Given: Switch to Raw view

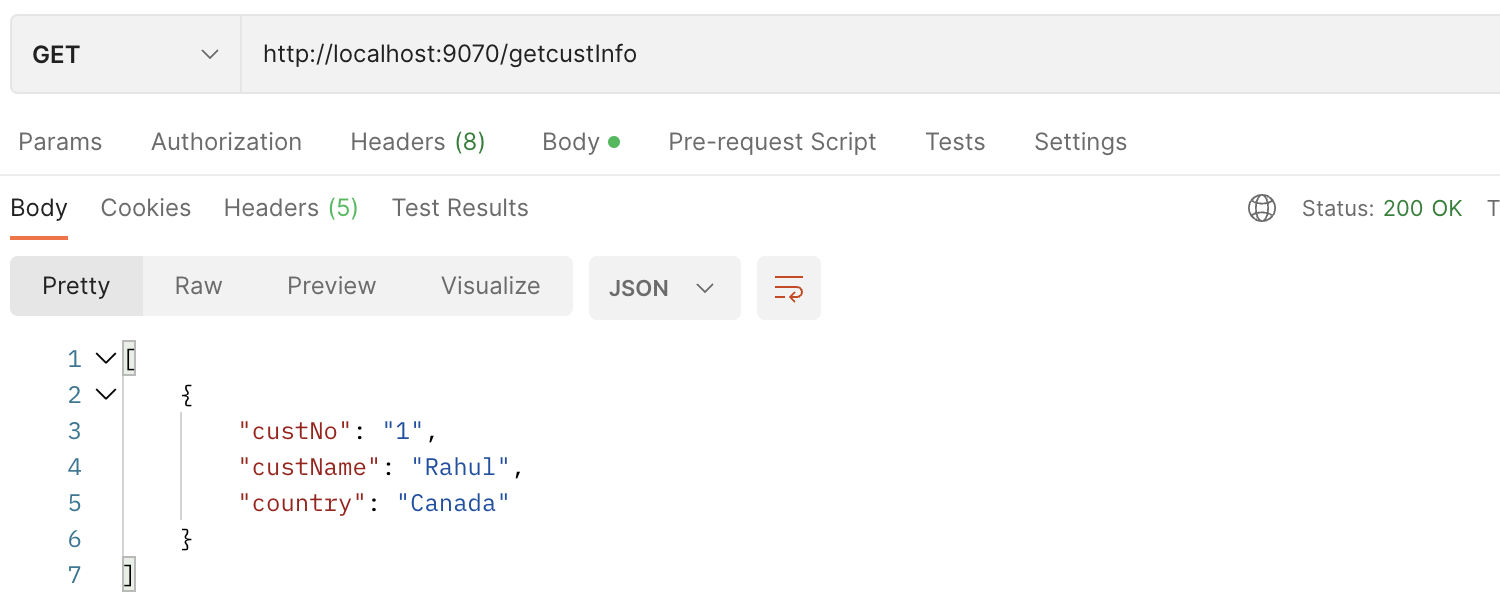Looking at the screenshot, I should pos(198,286).
